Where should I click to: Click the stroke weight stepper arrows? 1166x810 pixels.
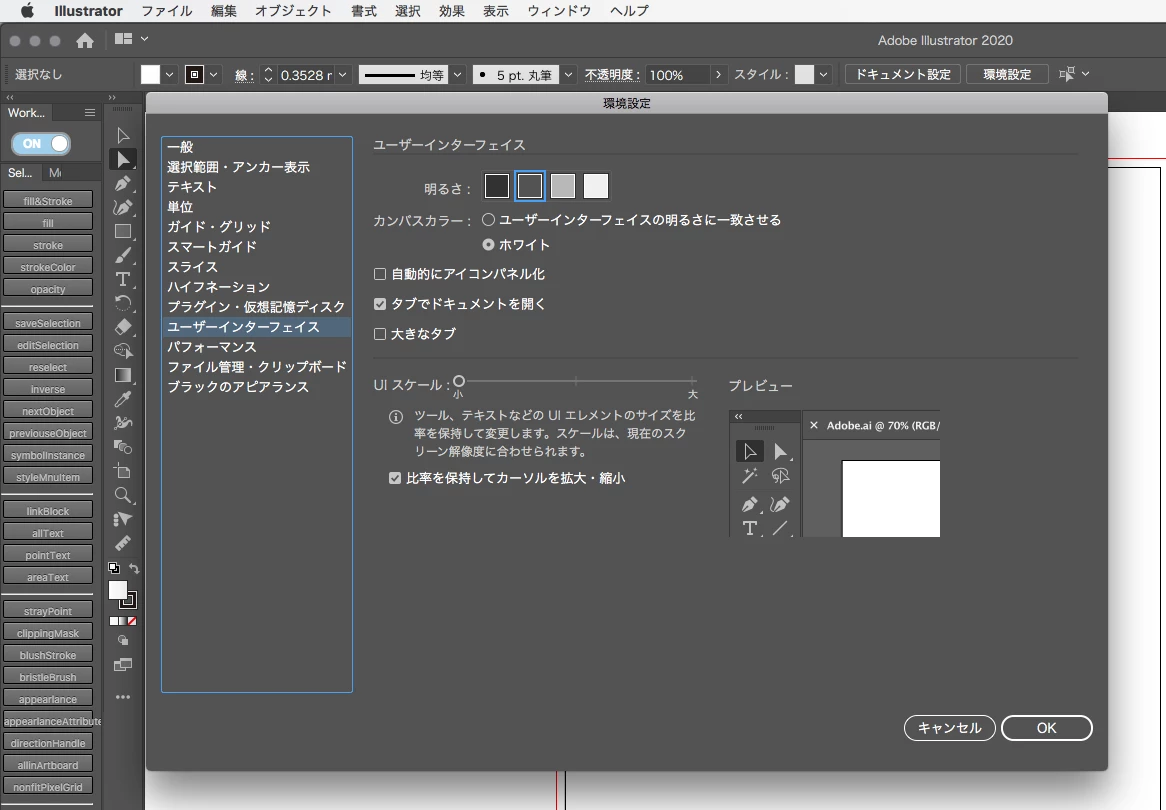[268, 74]
